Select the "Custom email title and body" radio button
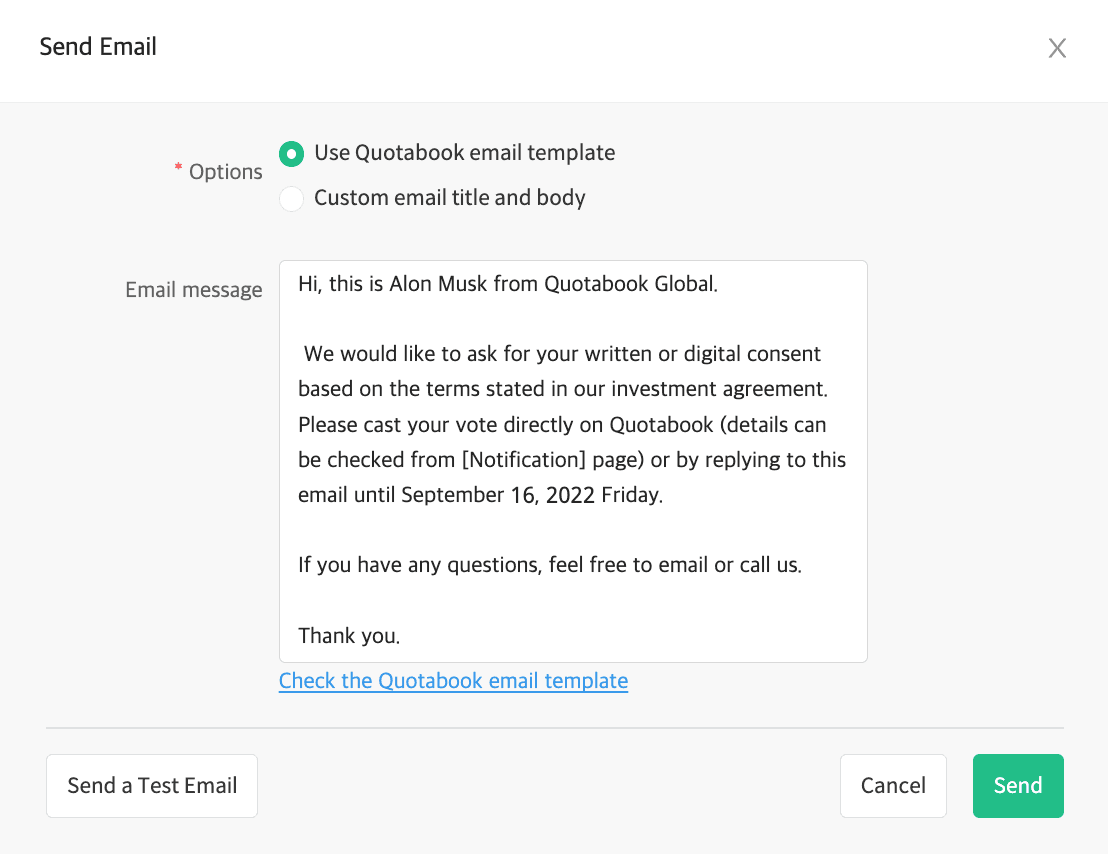The height and width of the screenshot is (854, 1108). [291, 198]
